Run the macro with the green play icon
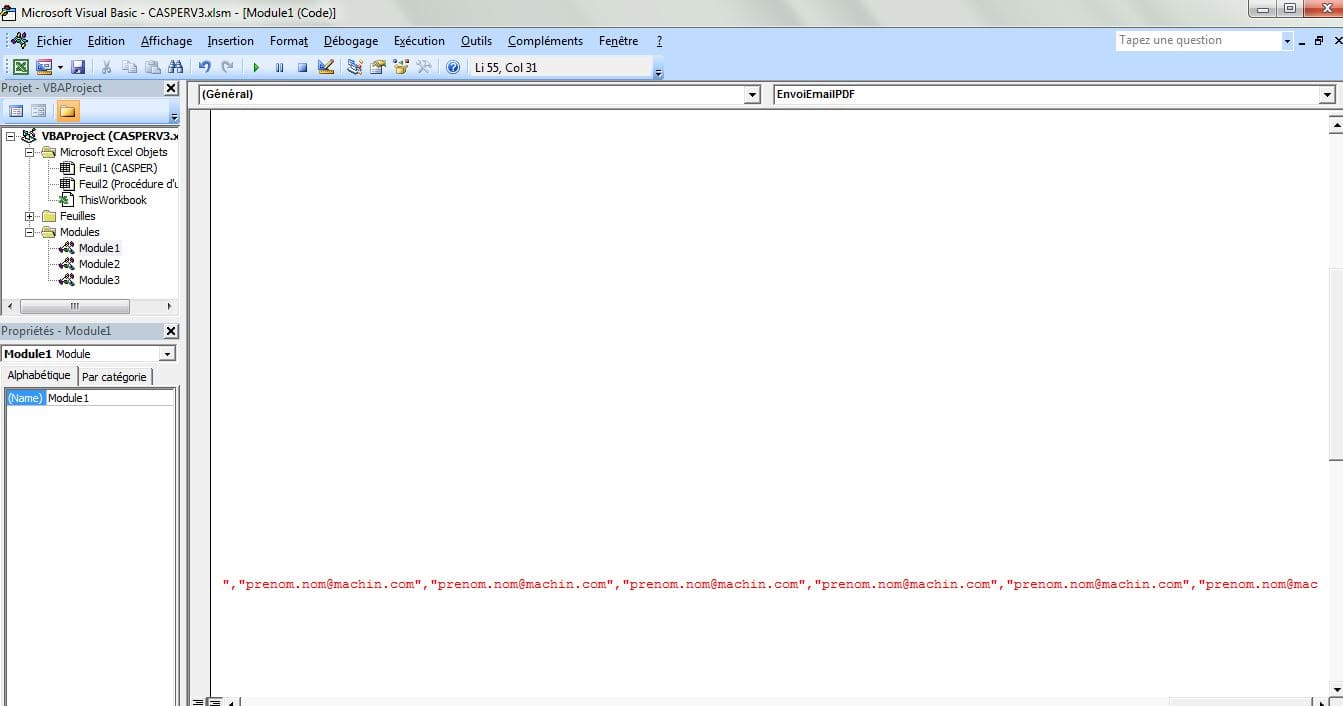Screen dimensions: 1343x706 (256, 67)
